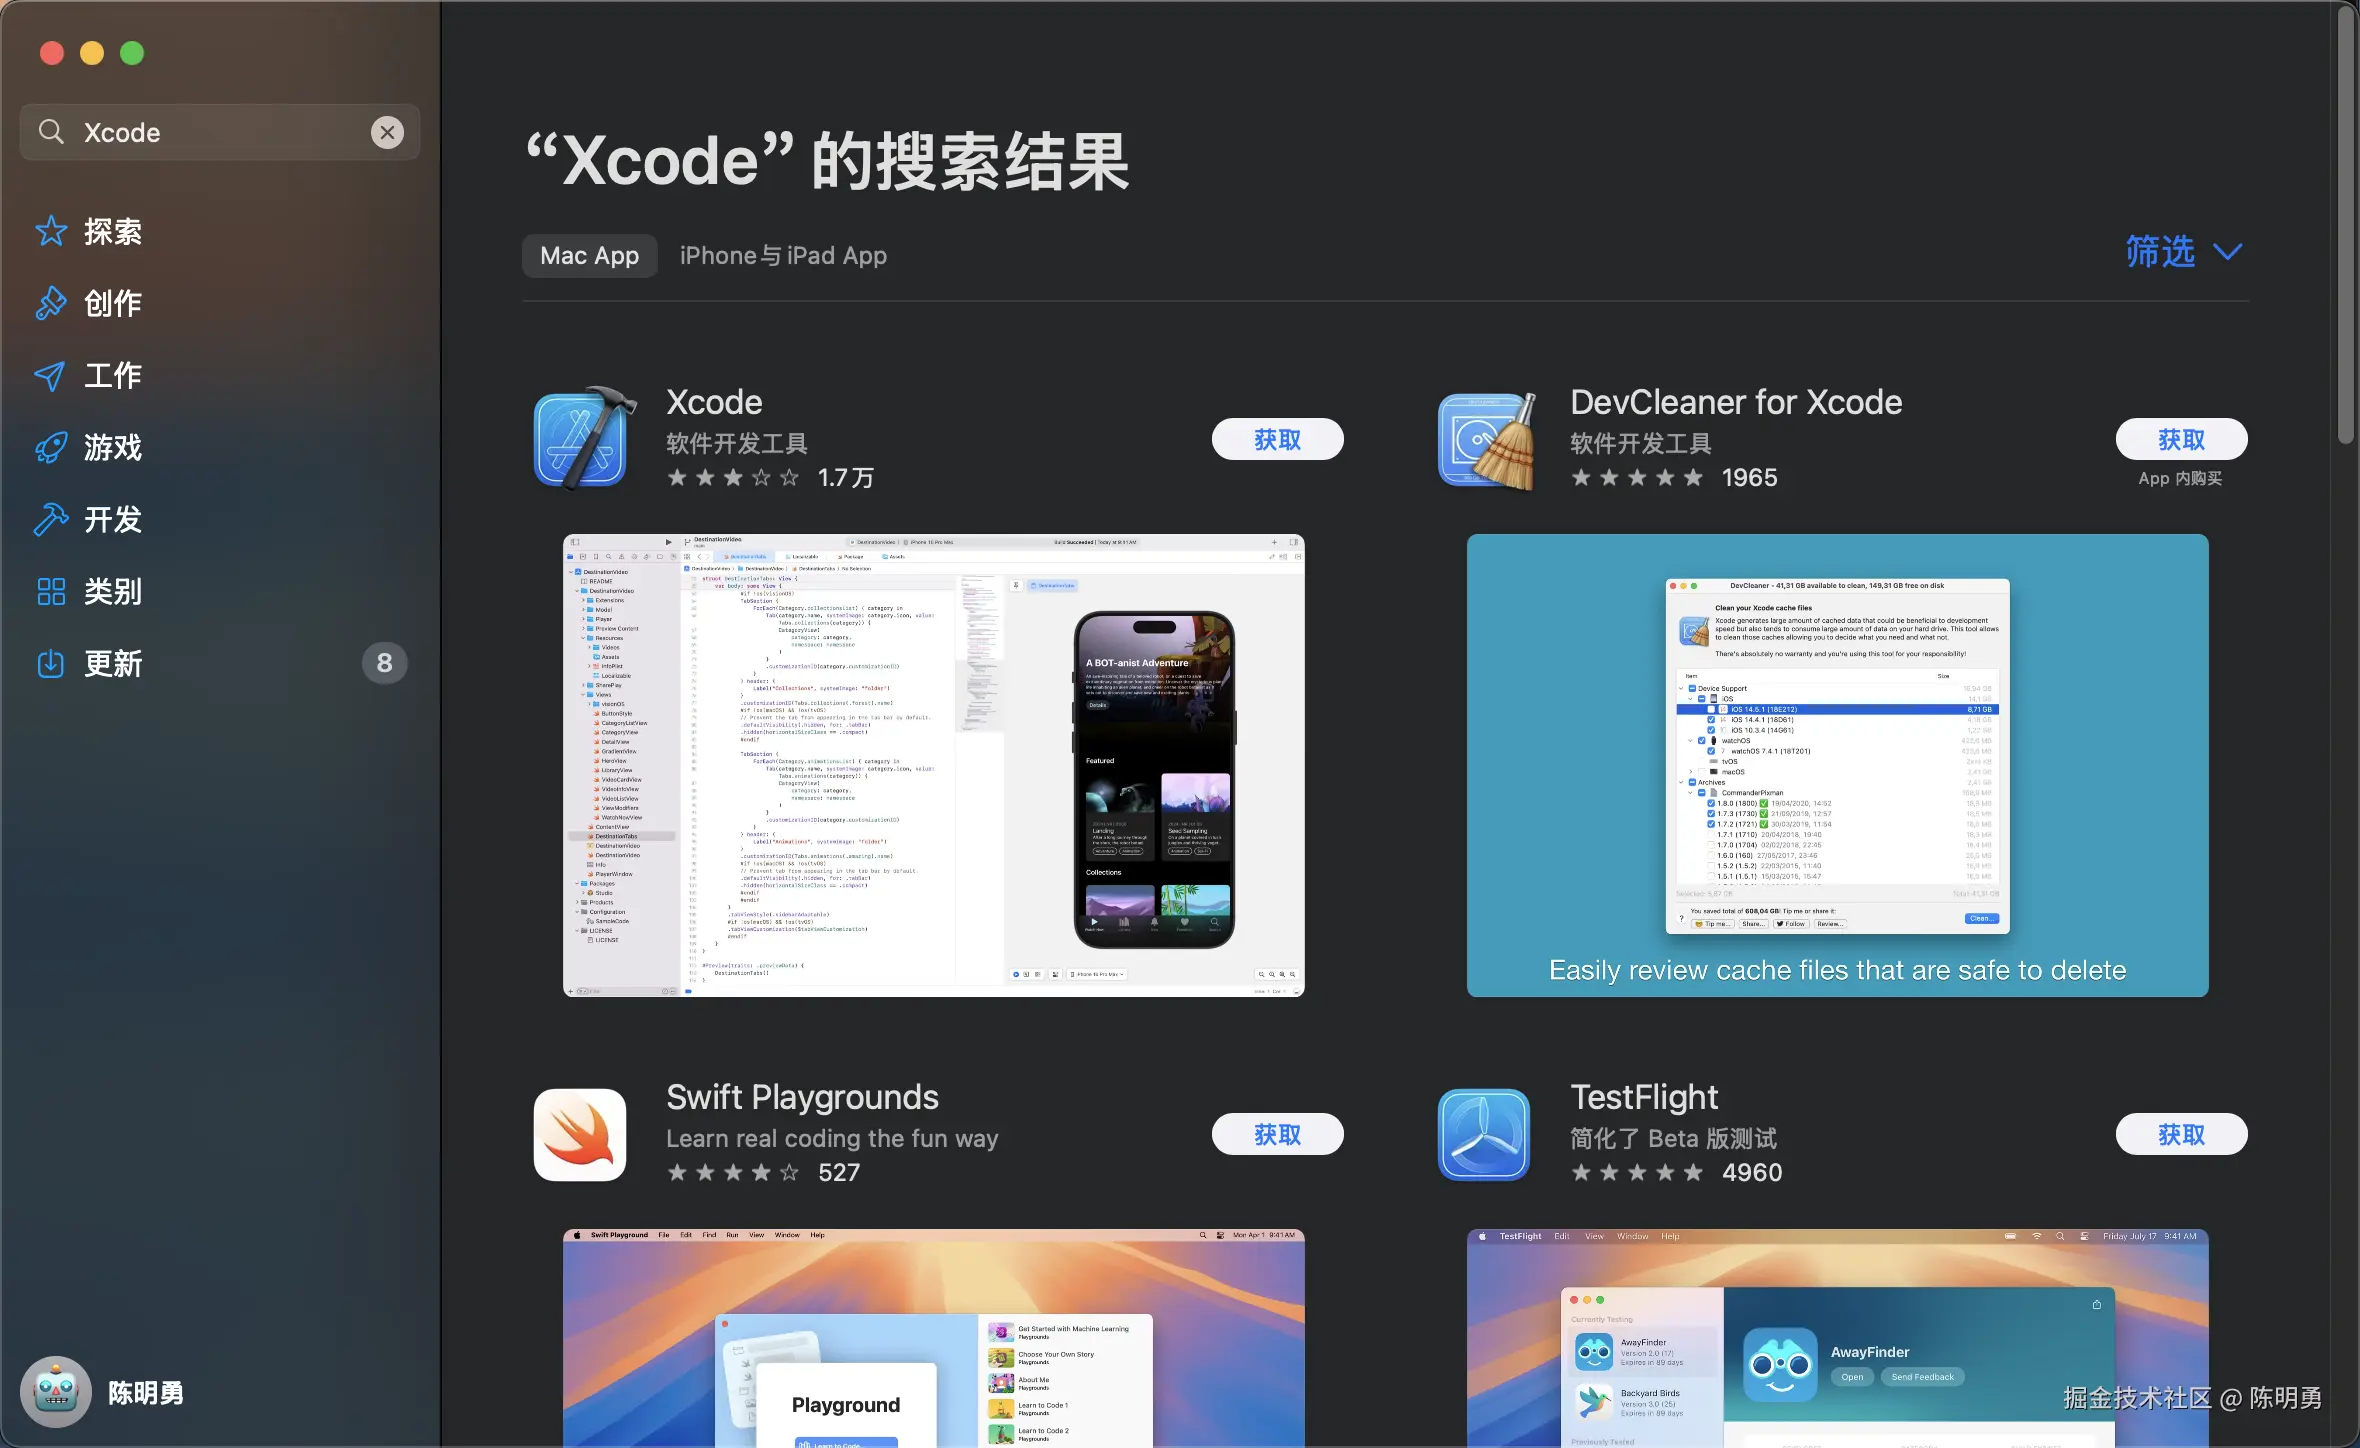Open the Xcode app icon
This screenshot has height=1448, width=2360.
(x=582, y=440)
